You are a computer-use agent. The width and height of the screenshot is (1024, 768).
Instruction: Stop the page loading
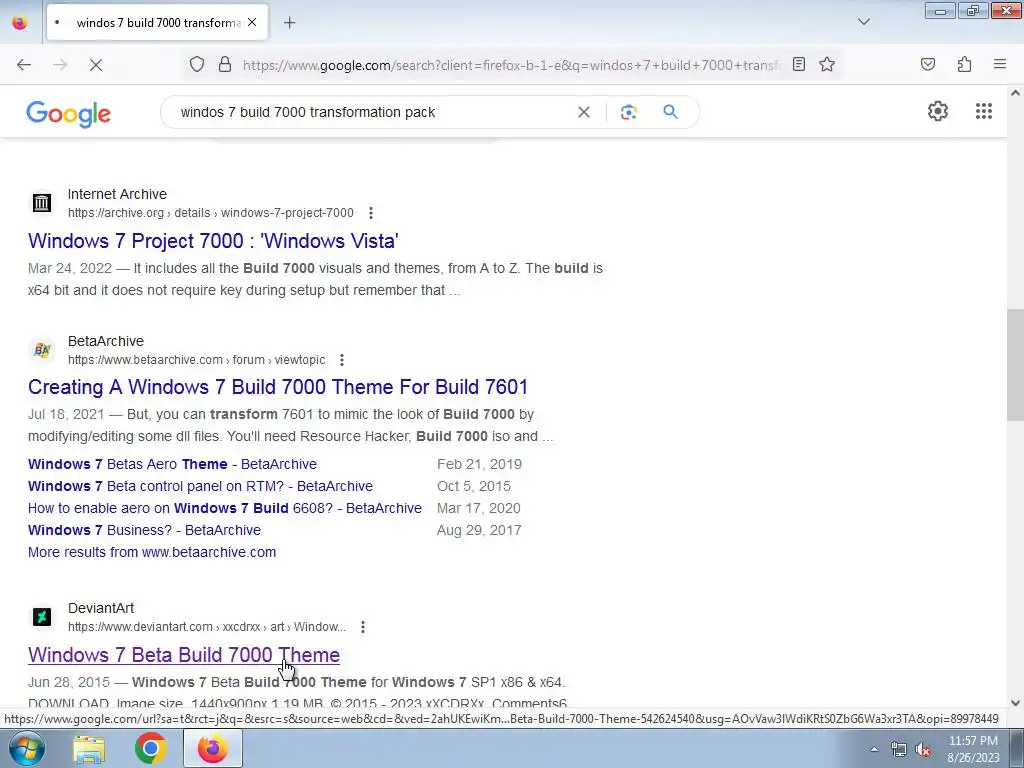tap(95, 65)
